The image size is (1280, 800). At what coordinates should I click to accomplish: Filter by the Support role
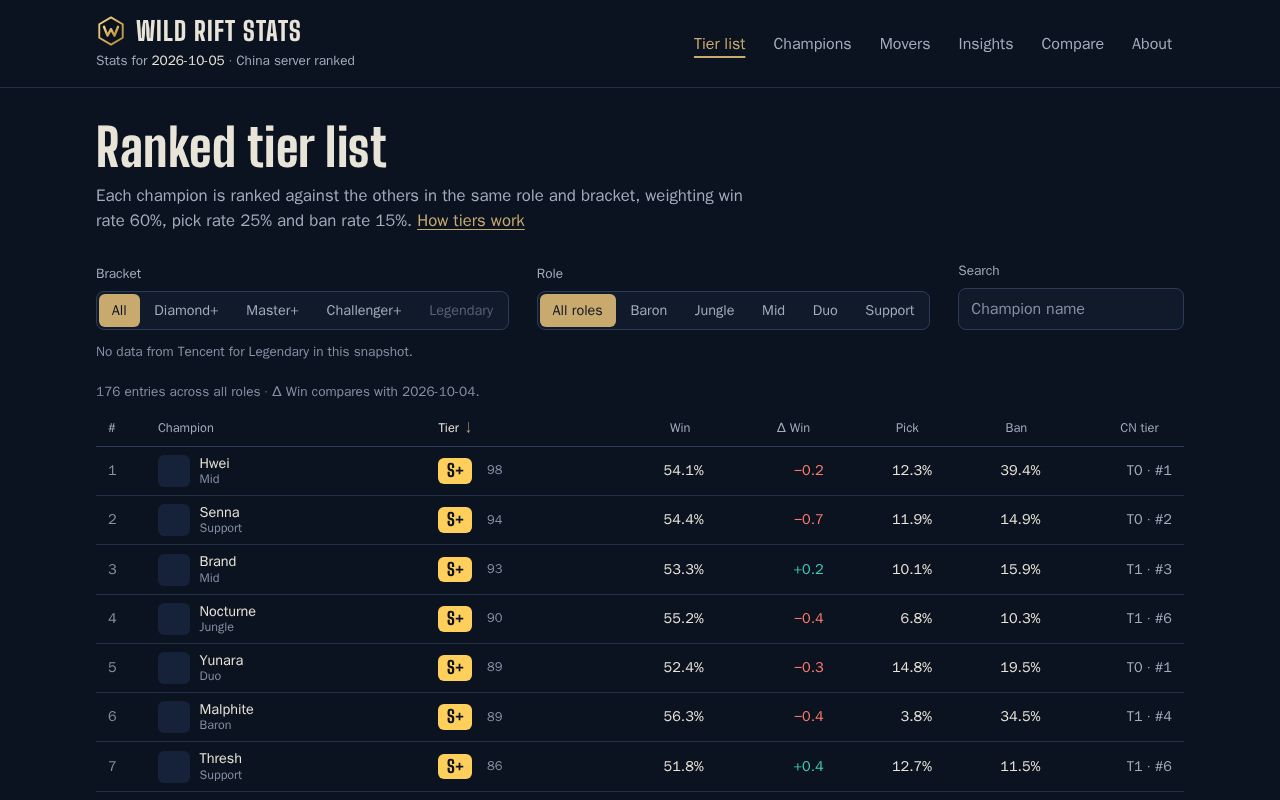click(889, 310)
